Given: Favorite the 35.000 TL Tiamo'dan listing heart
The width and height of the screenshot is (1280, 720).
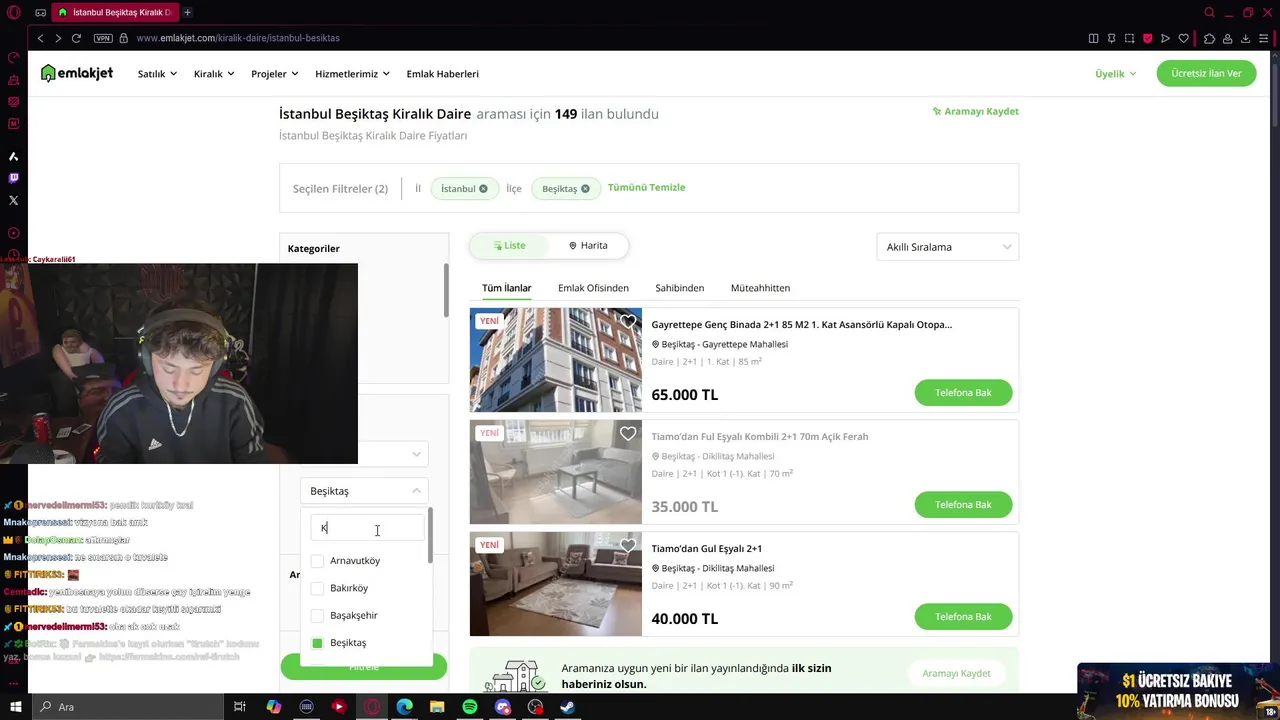Looking at the screenshot, I should (x=628, y=434).
